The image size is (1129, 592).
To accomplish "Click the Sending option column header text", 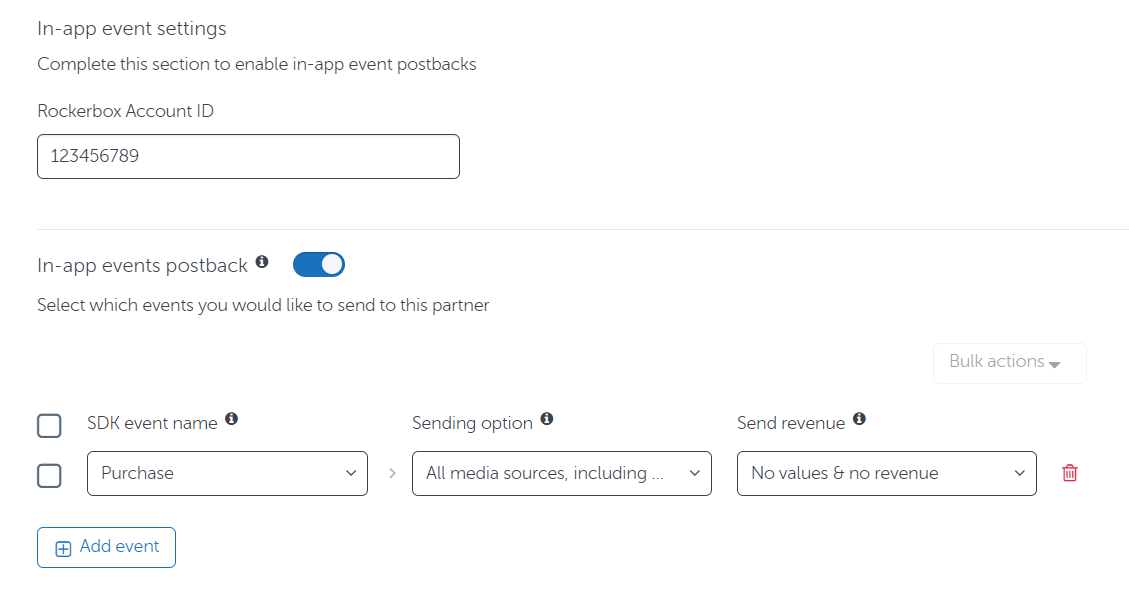I will [x=472, y=423].
